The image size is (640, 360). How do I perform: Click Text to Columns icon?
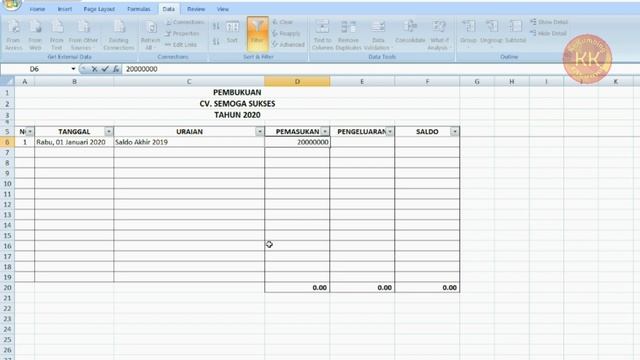[x=322, y=35]
